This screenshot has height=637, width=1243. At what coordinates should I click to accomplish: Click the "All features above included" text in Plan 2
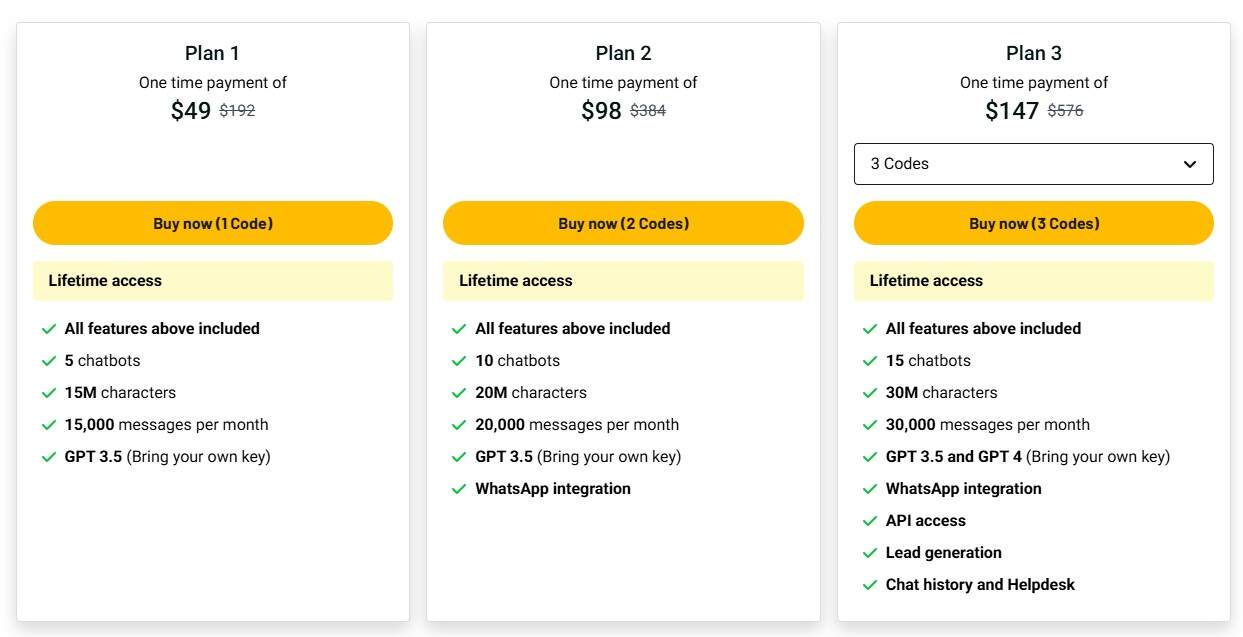coord(572,328)
